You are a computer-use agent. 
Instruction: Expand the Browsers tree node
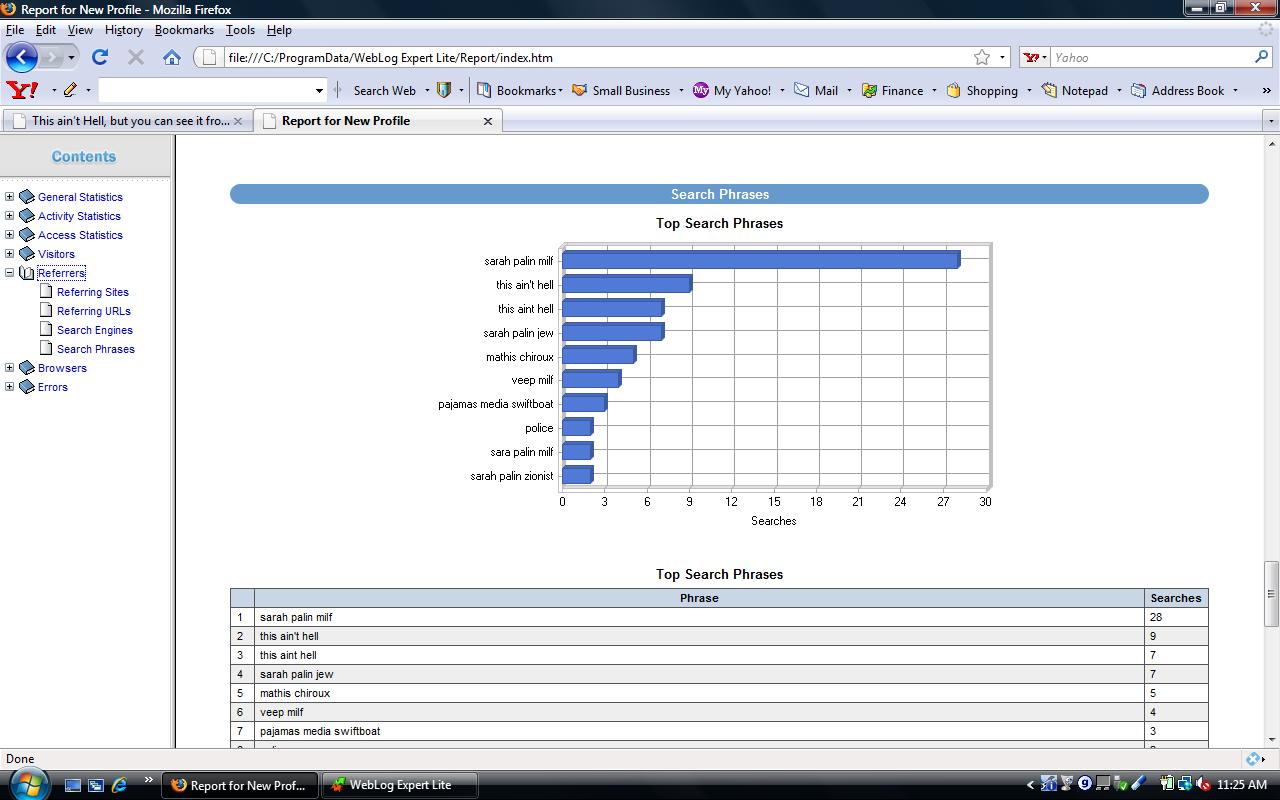(10, 368)
